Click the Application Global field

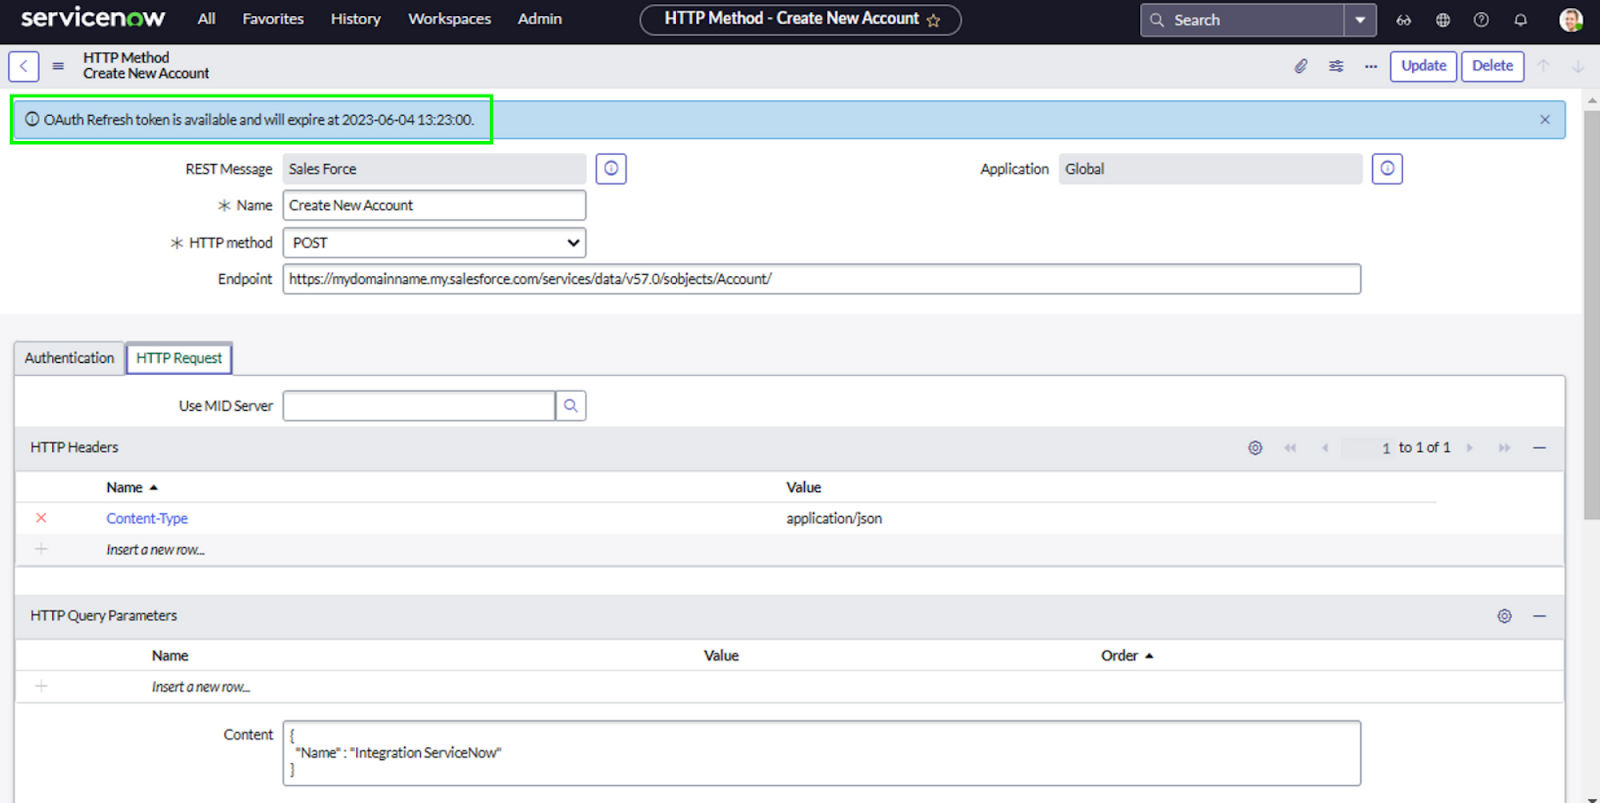coord(1210,169)
